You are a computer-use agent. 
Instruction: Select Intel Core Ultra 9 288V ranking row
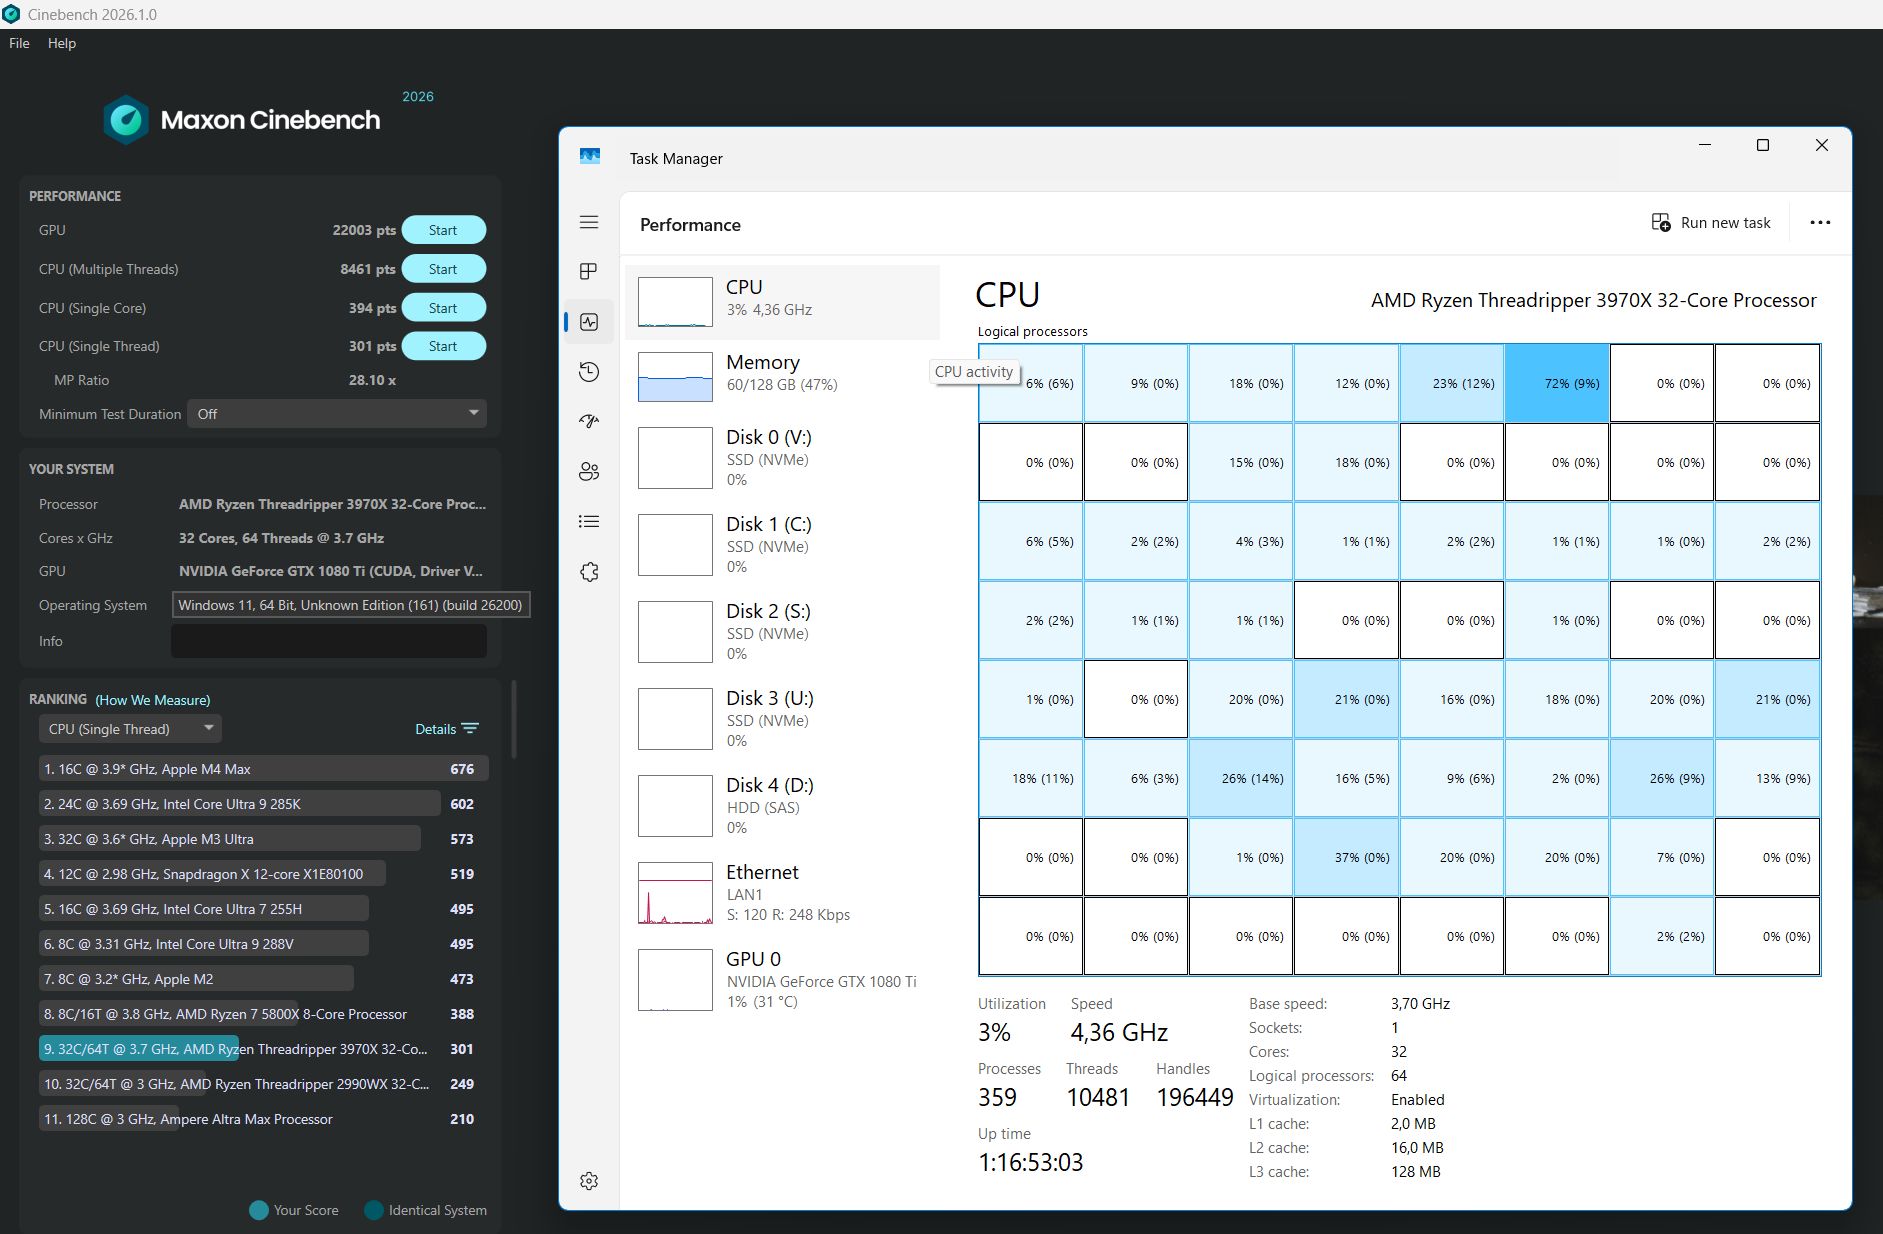coord(264,944)
